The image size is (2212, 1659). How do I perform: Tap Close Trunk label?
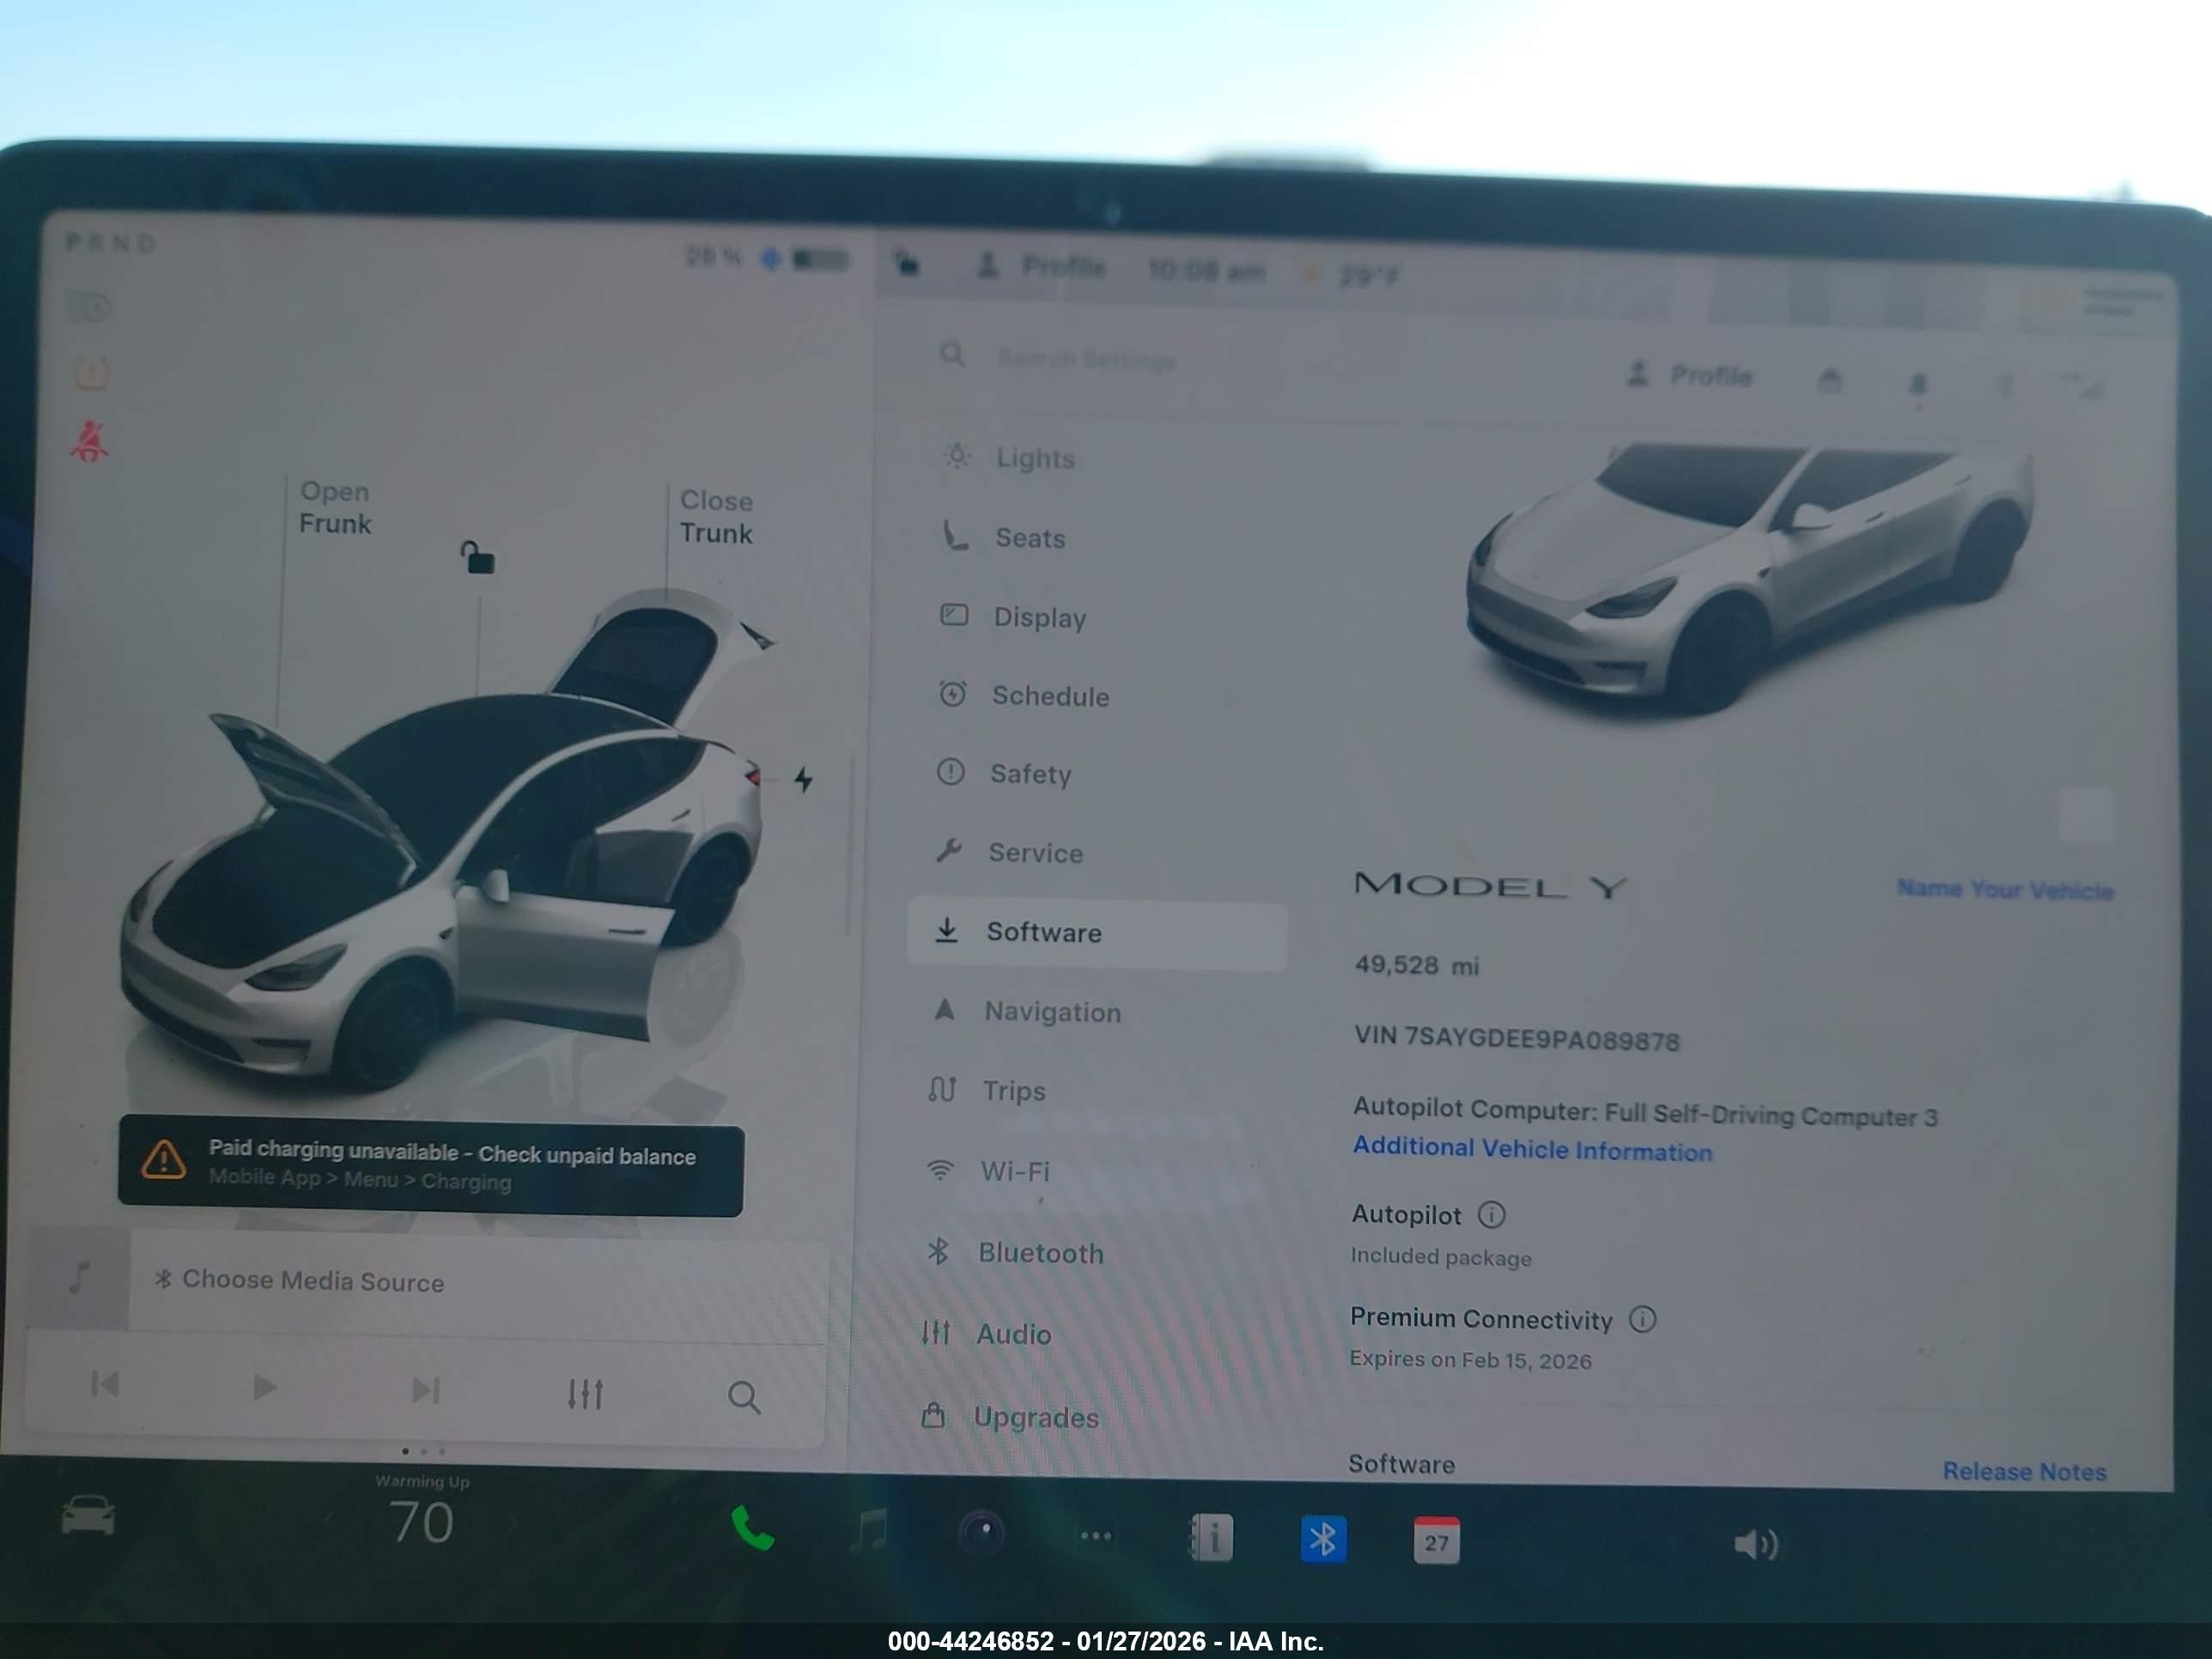[716, 517]
